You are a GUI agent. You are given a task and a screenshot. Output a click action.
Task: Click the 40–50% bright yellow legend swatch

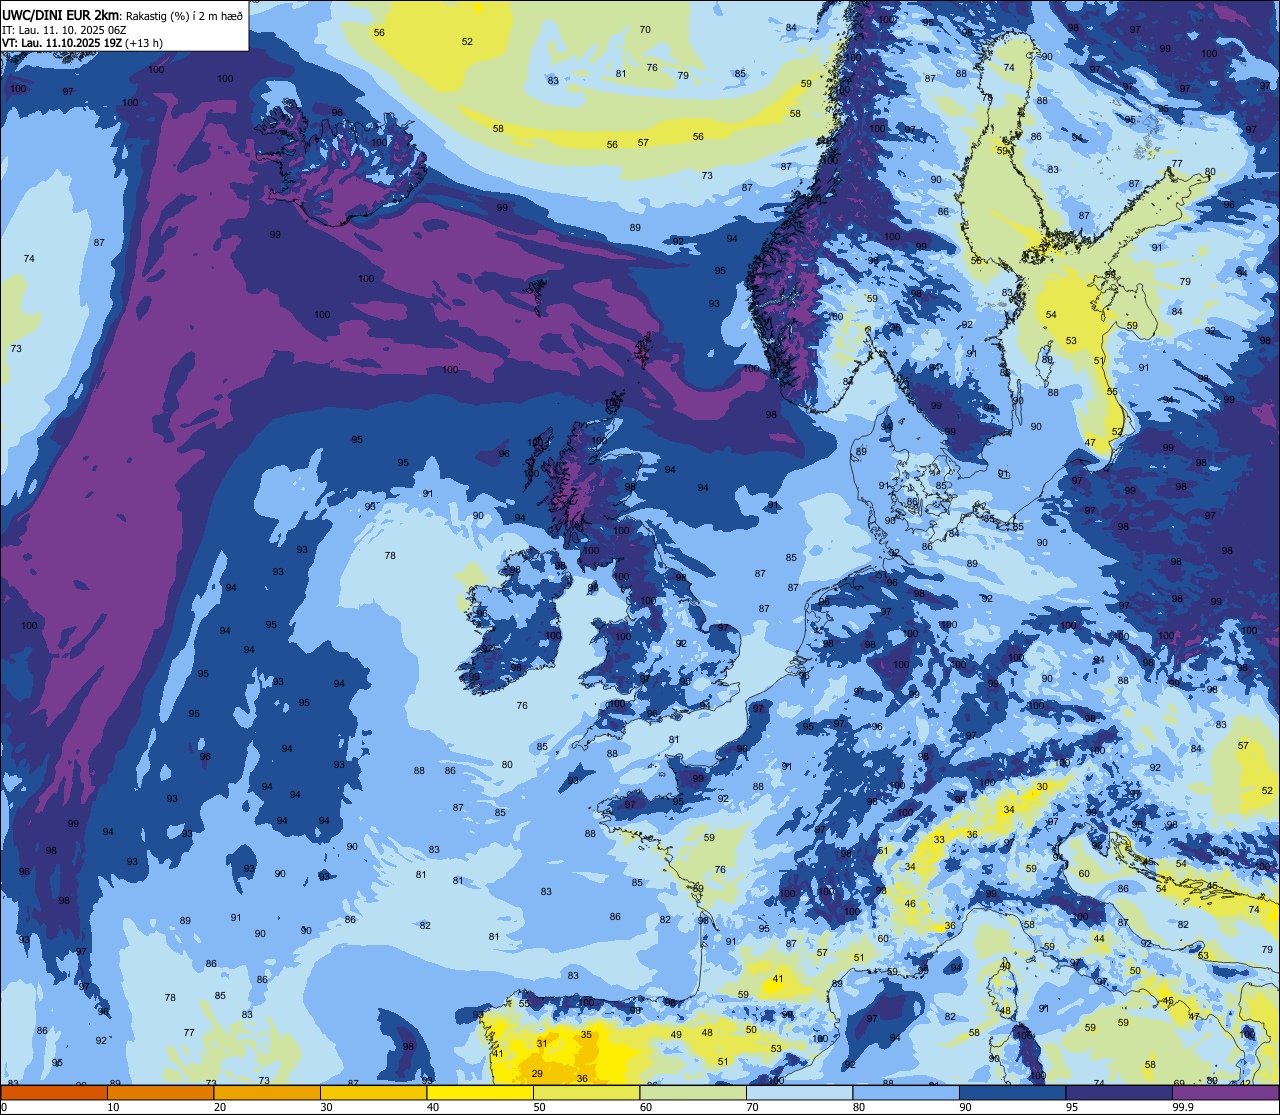(x=480, y=1093)
